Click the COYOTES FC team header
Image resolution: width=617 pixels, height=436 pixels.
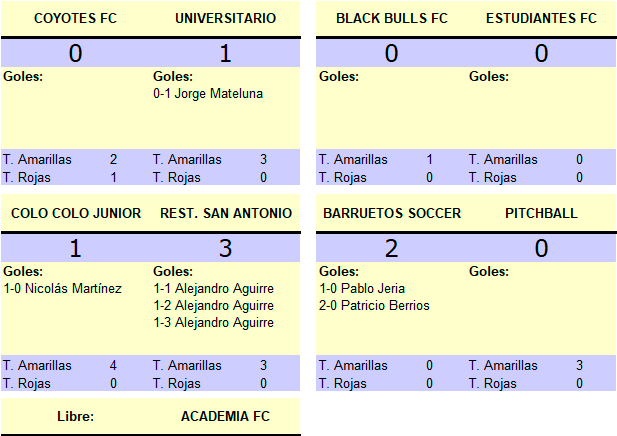[x=76, y=18]
